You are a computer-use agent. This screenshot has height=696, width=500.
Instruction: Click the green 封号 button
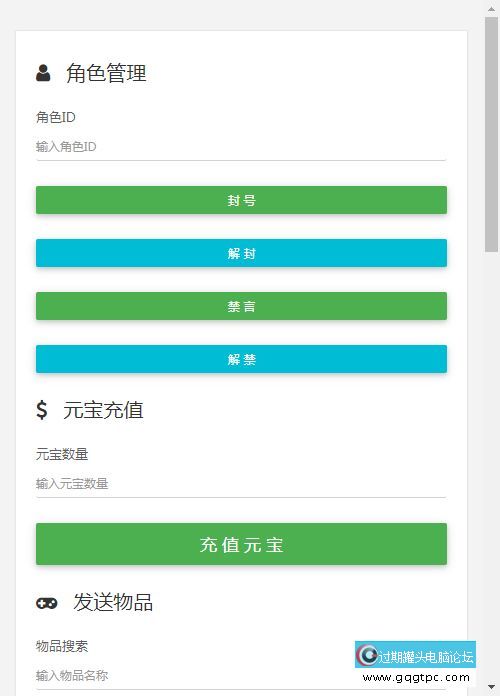241,200
